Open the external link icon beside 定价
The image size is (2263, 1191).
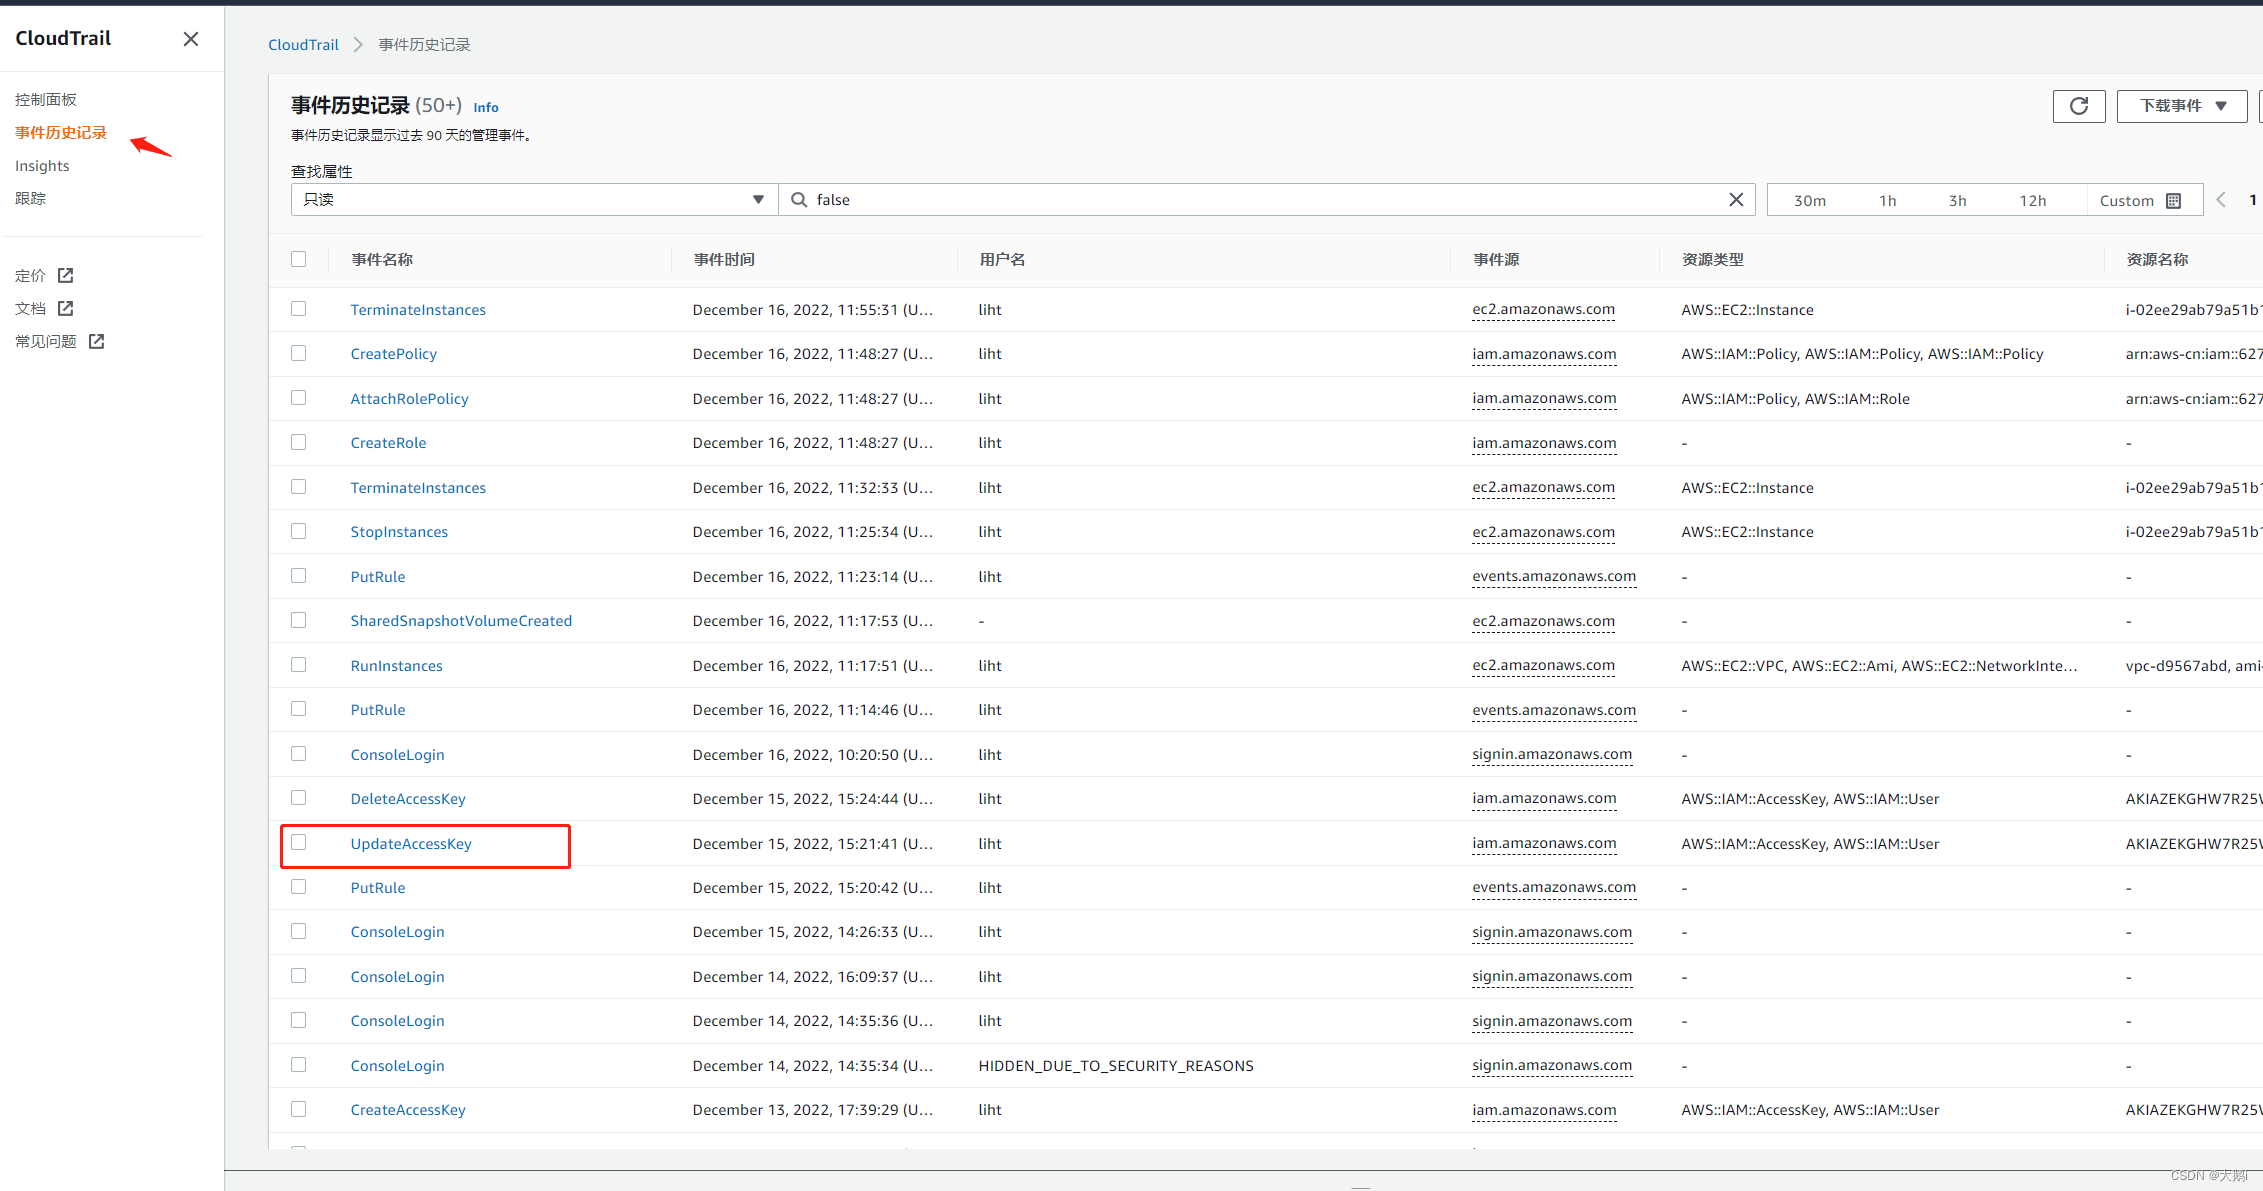click(x=66, y=275)
